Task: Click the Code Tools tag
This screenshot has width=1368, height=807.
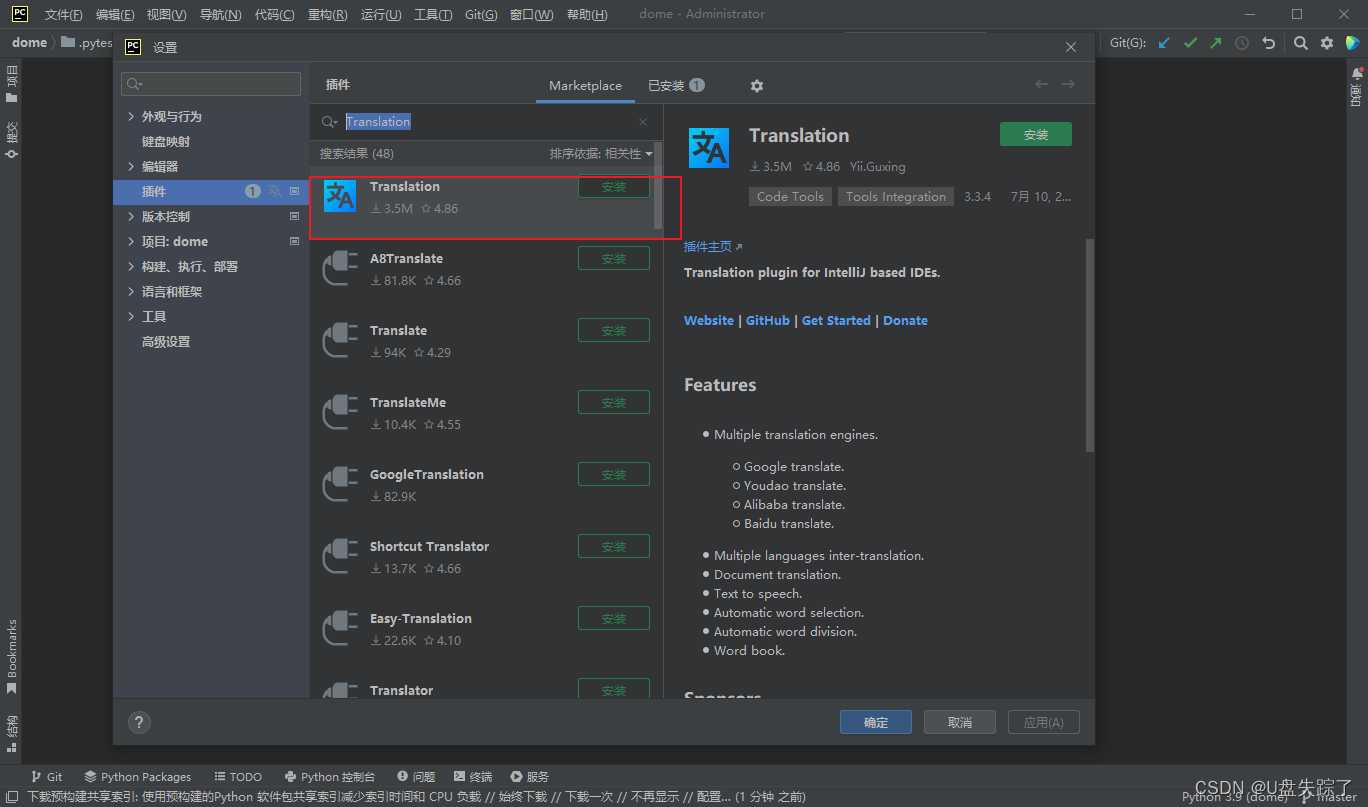Action: coord(790,197)
